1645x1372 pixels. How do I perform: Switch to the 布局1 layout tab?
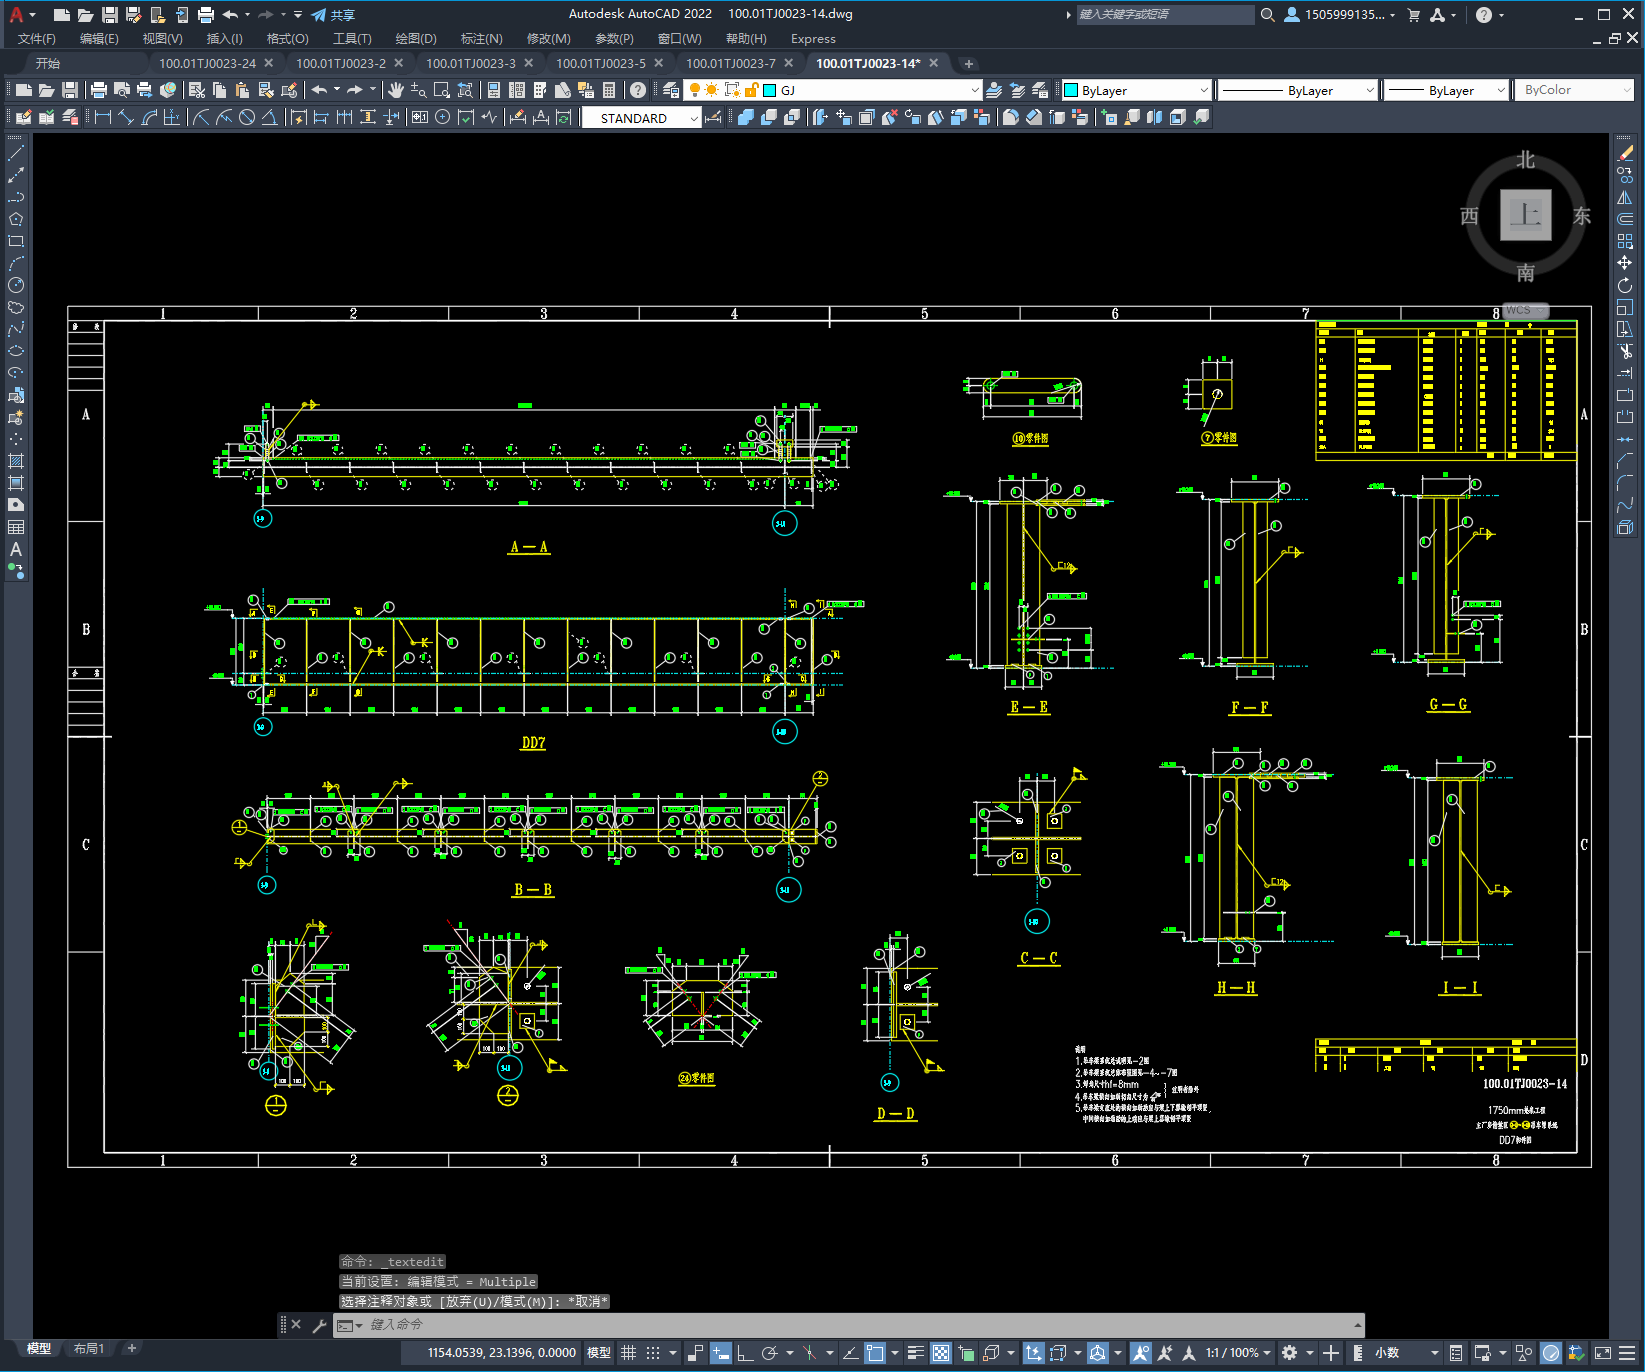[89, 1348]
